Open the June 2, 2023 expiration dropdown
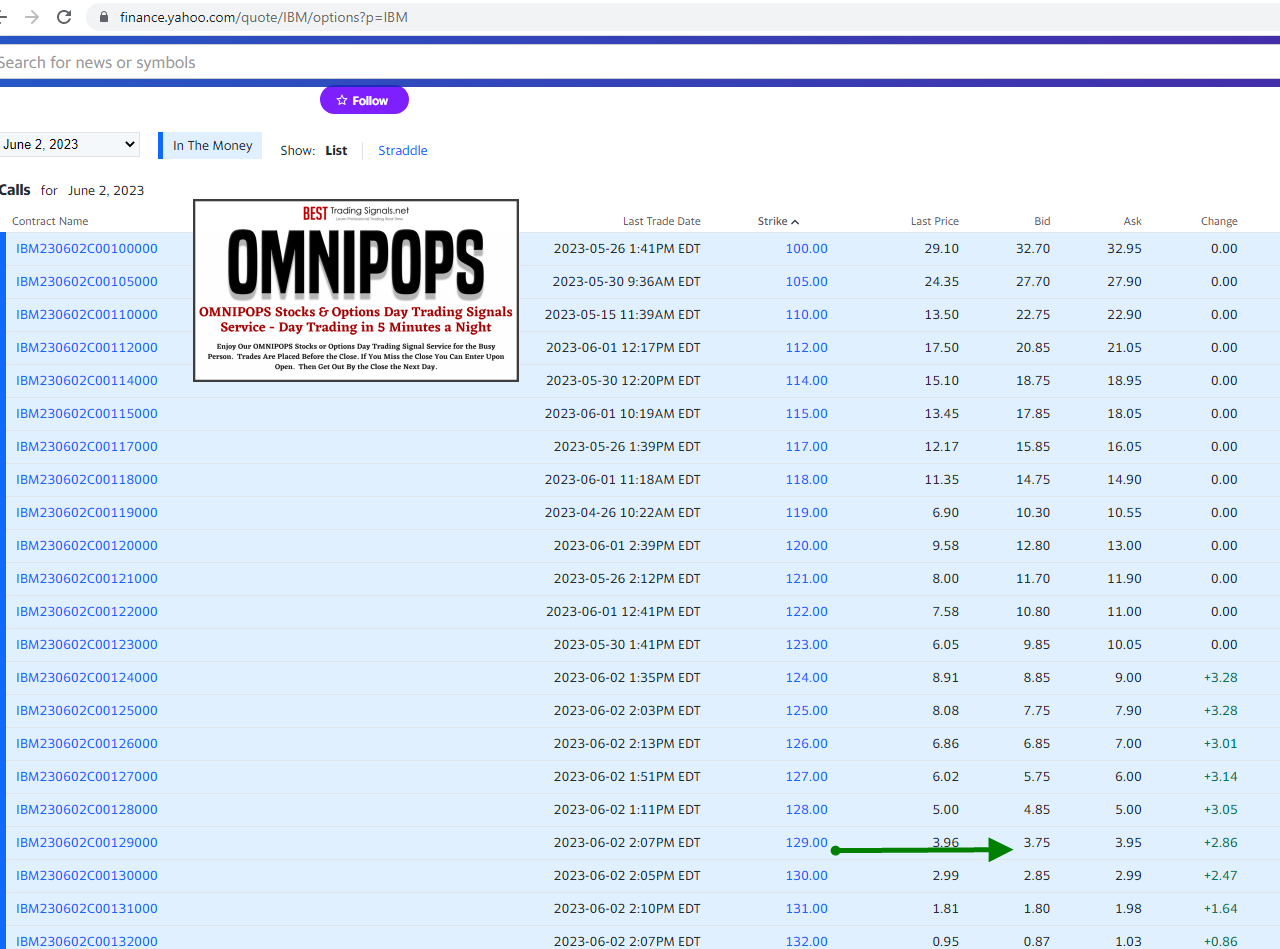 [x=69, y=145]
